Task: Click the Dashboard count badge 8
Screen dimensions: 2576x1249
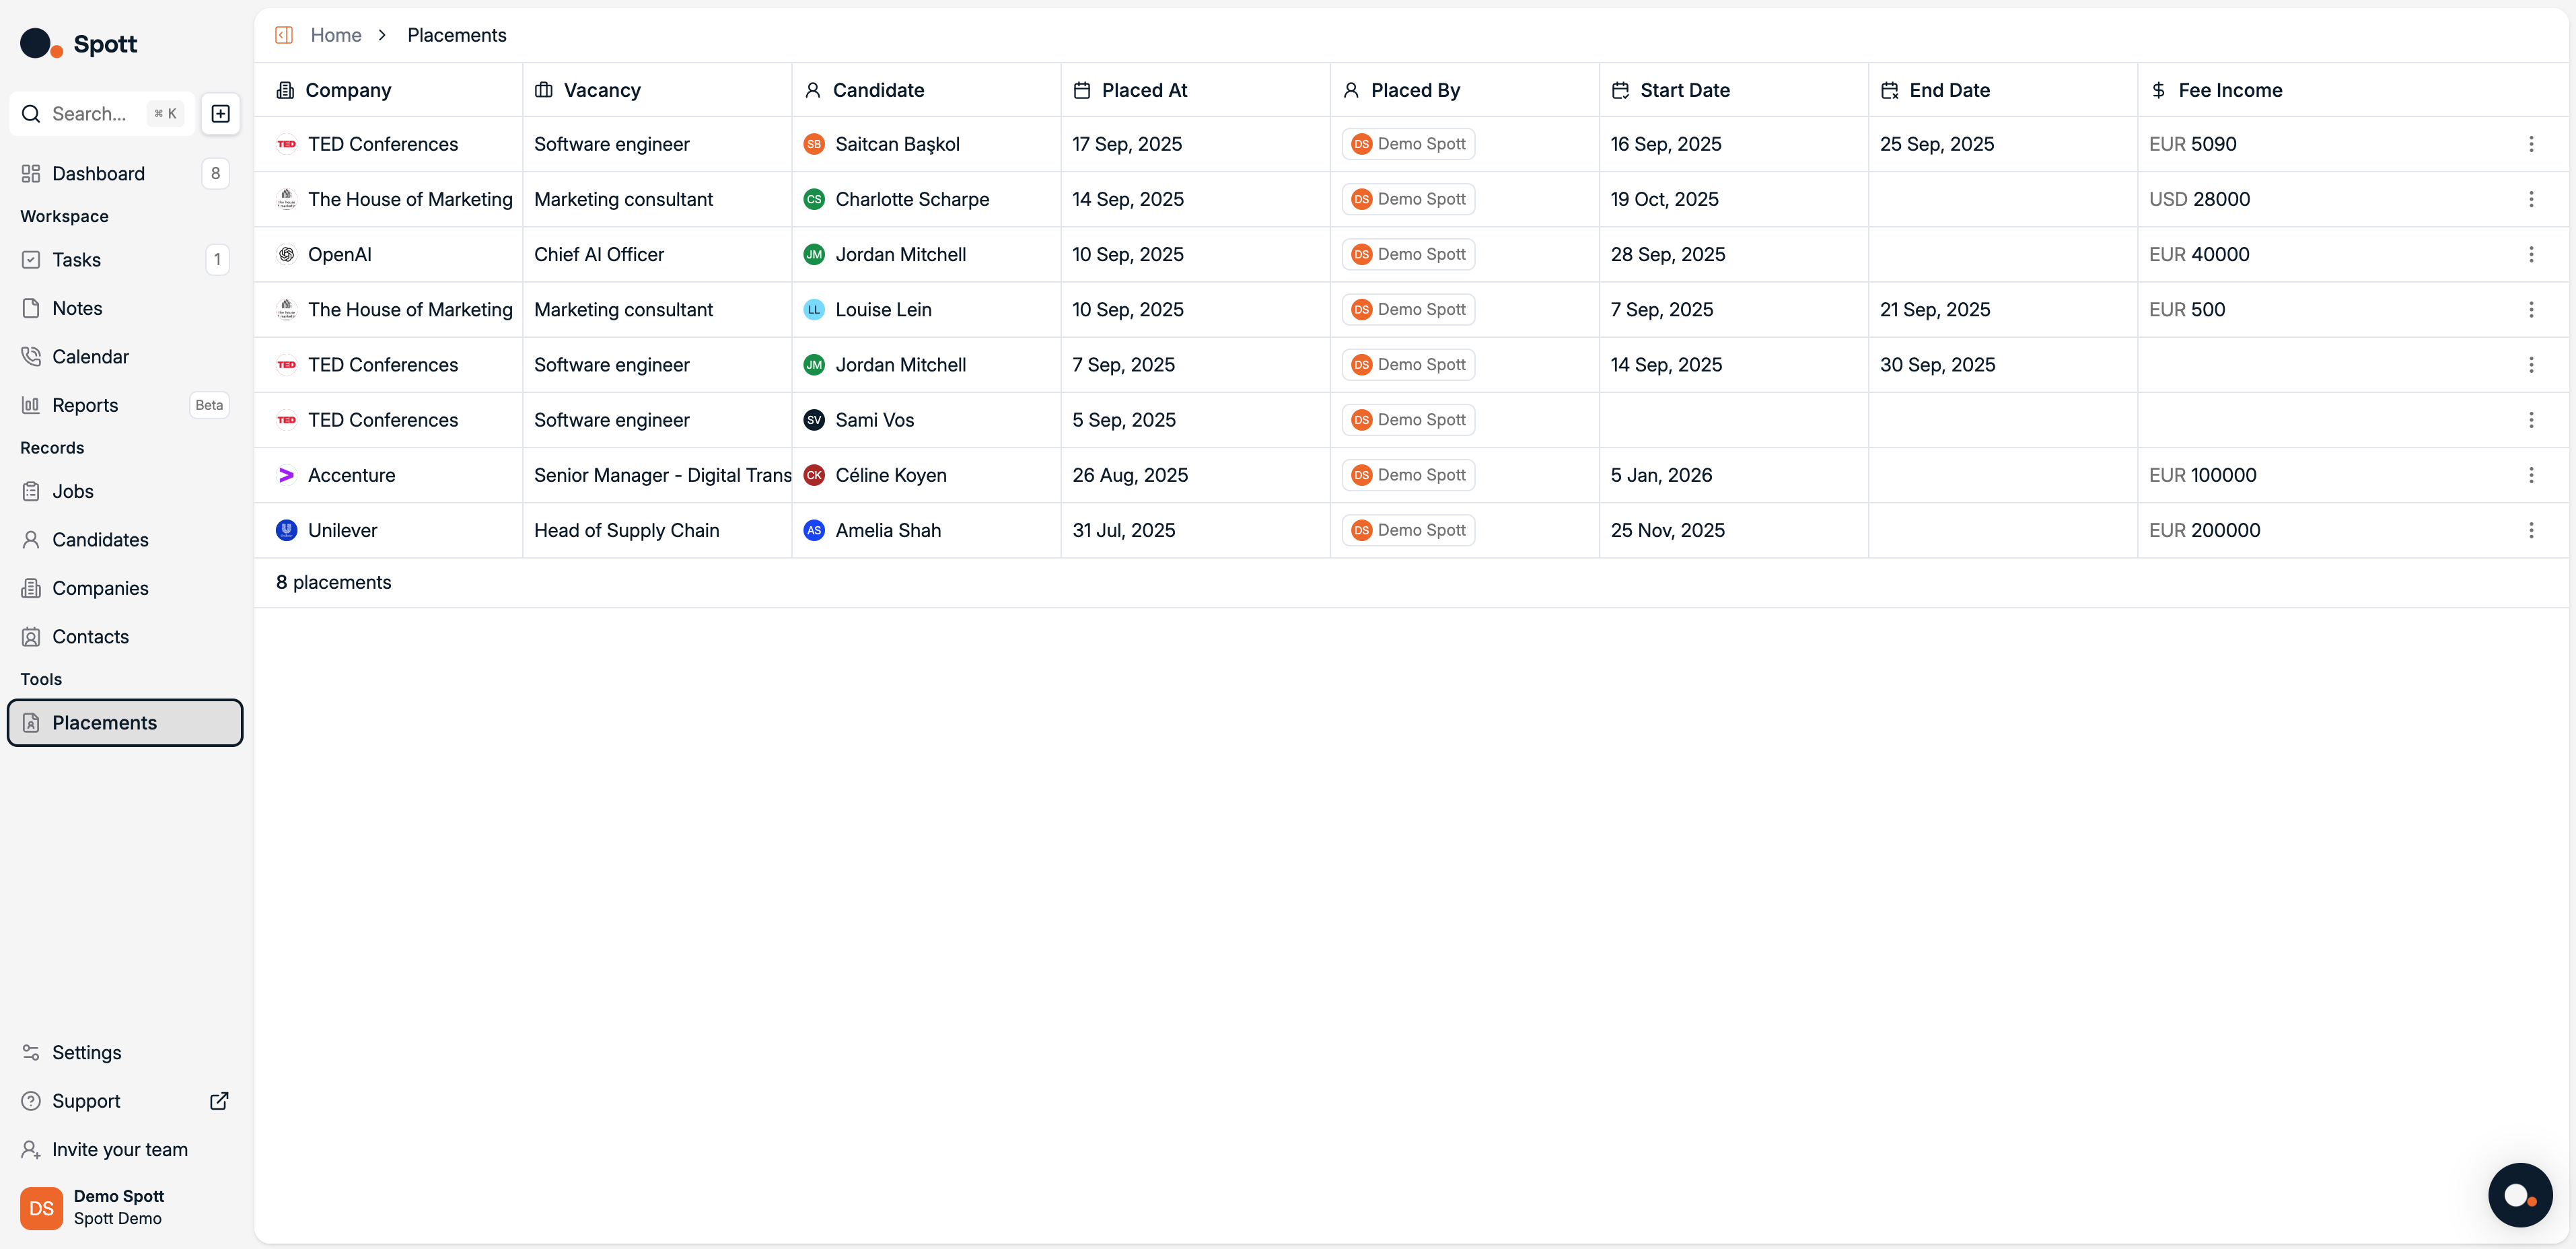Action: point(215,174)
